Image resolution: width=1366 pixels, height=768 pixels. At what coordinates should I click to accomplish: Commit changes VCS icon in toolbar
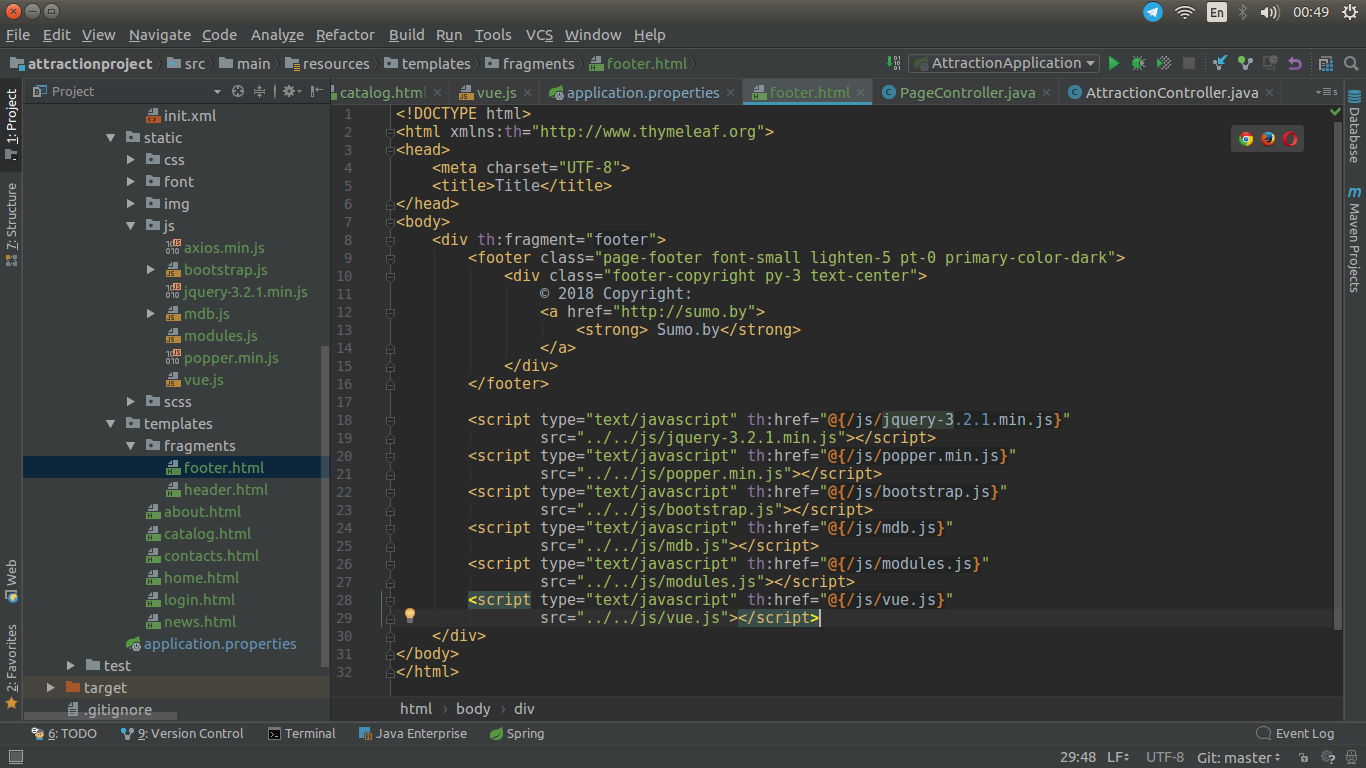click(x=1245, y=63)
